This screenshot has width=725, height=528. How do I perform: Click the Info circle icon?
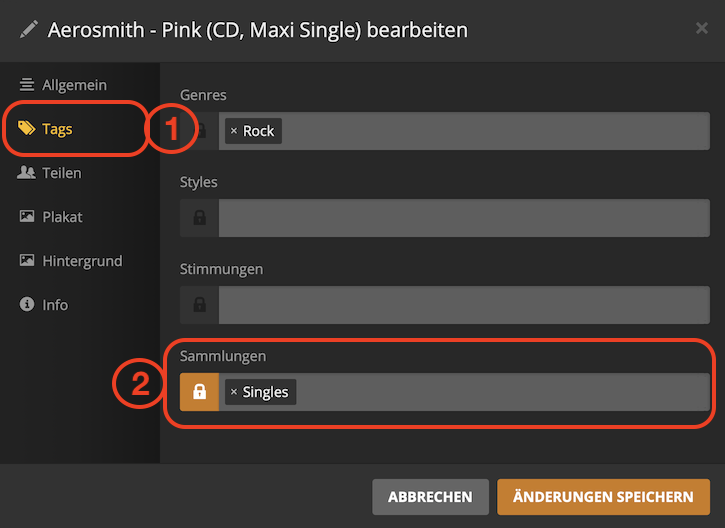point(27,305)
